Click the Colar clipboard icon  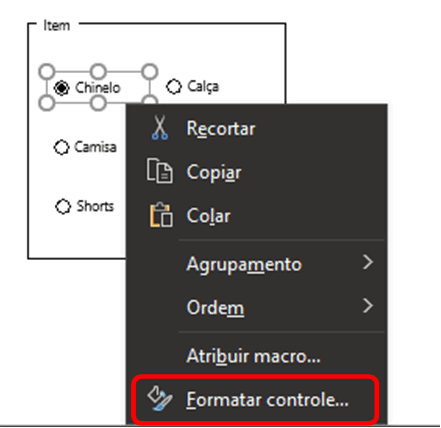coord(161,215)
